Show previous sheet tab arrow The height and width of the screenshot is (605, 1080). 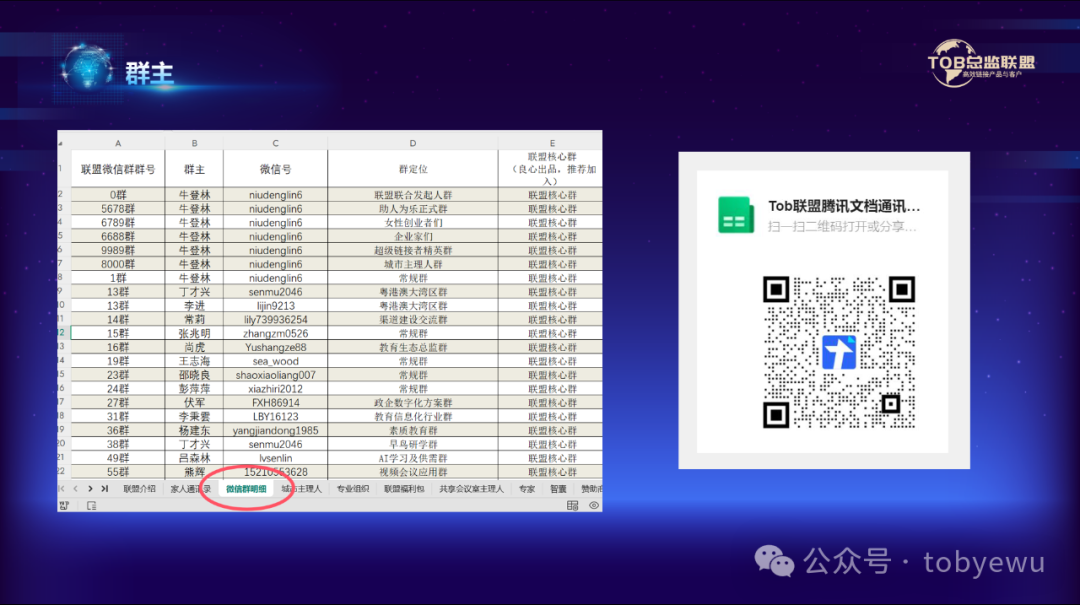tap(76, 489)
